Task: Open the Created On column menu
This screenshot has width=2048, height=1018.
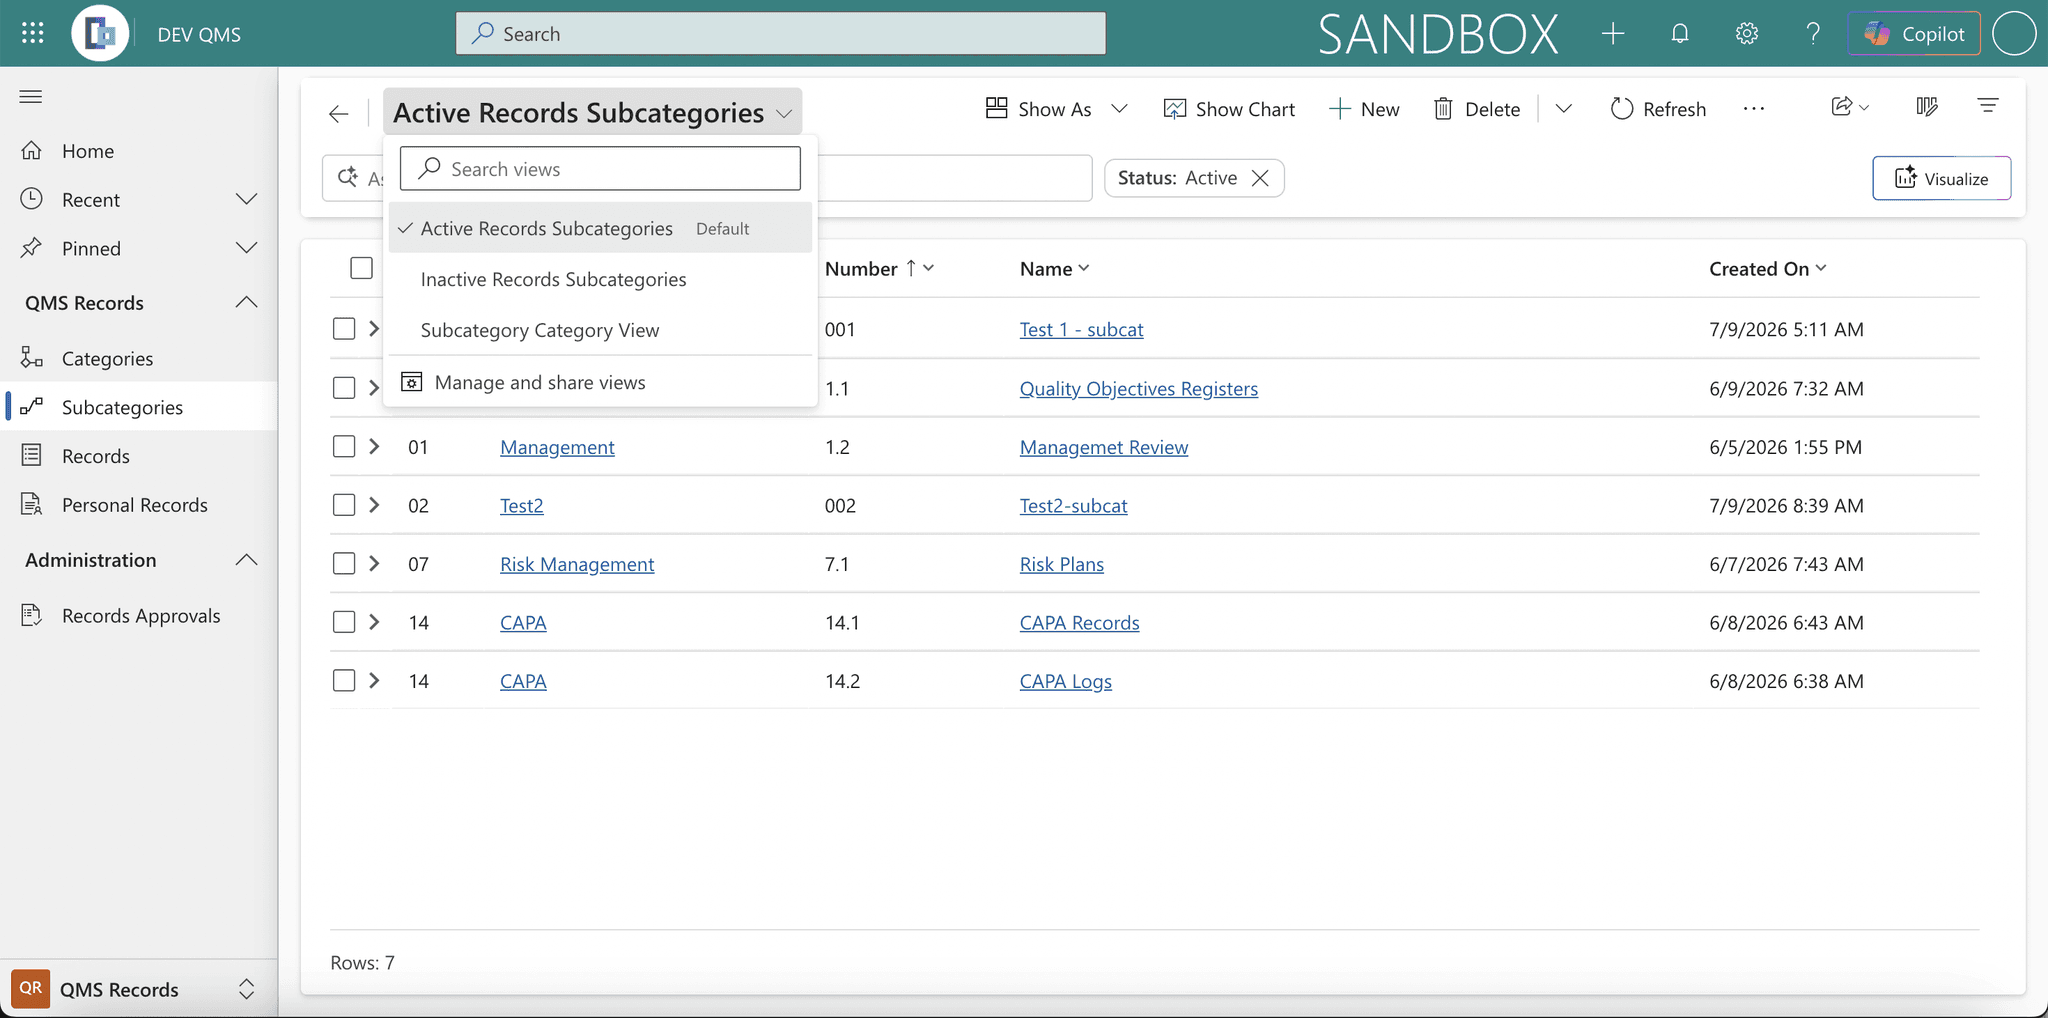Action: pyautogui.click(x=1768, y=268)
